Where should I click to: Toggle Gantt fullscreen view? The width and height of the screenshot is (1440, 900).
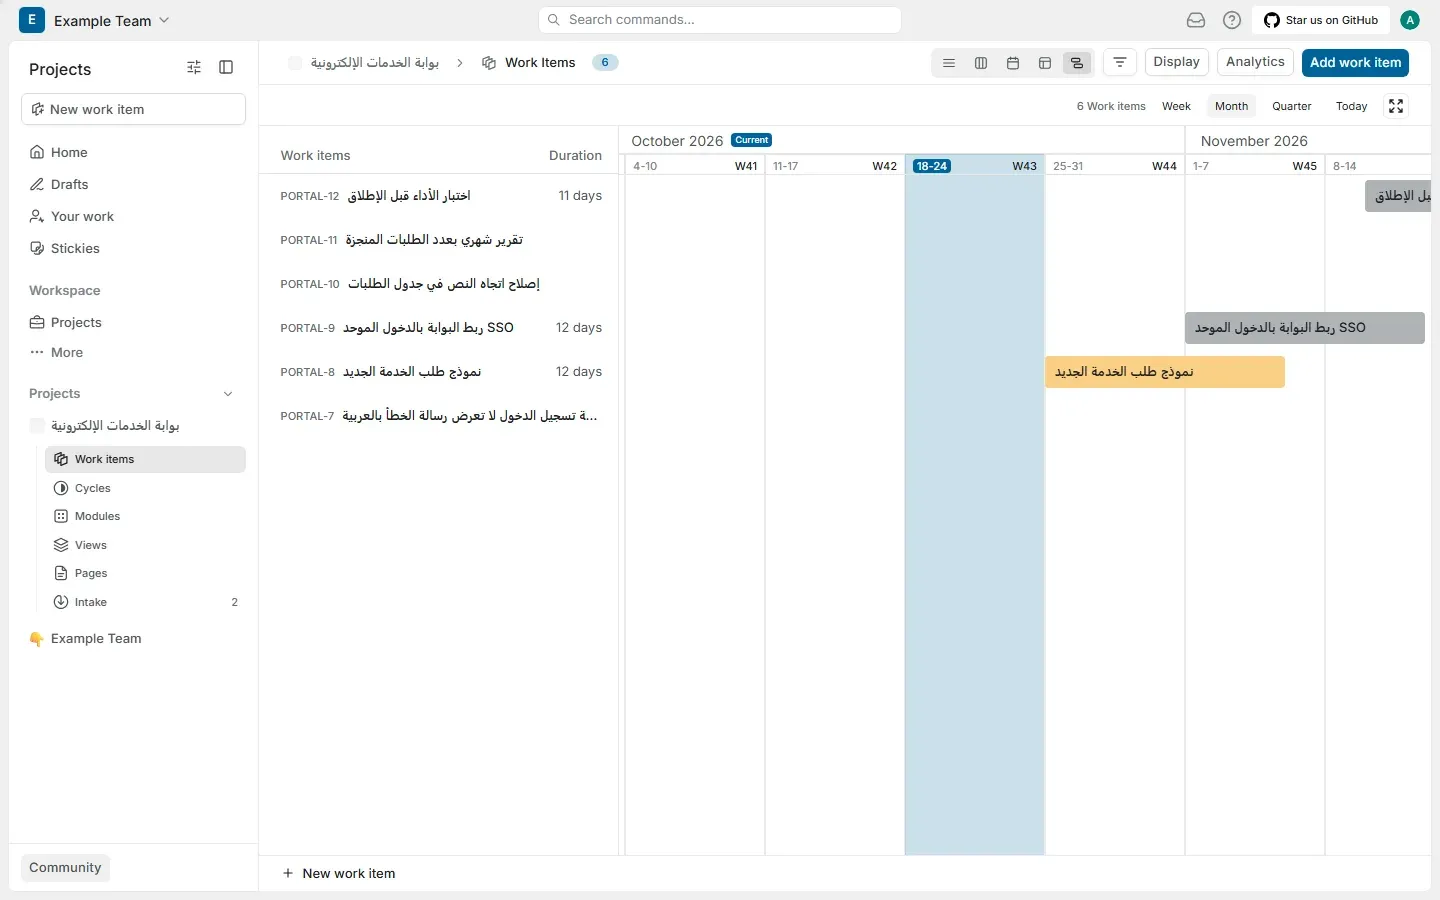pos(1396,106)
